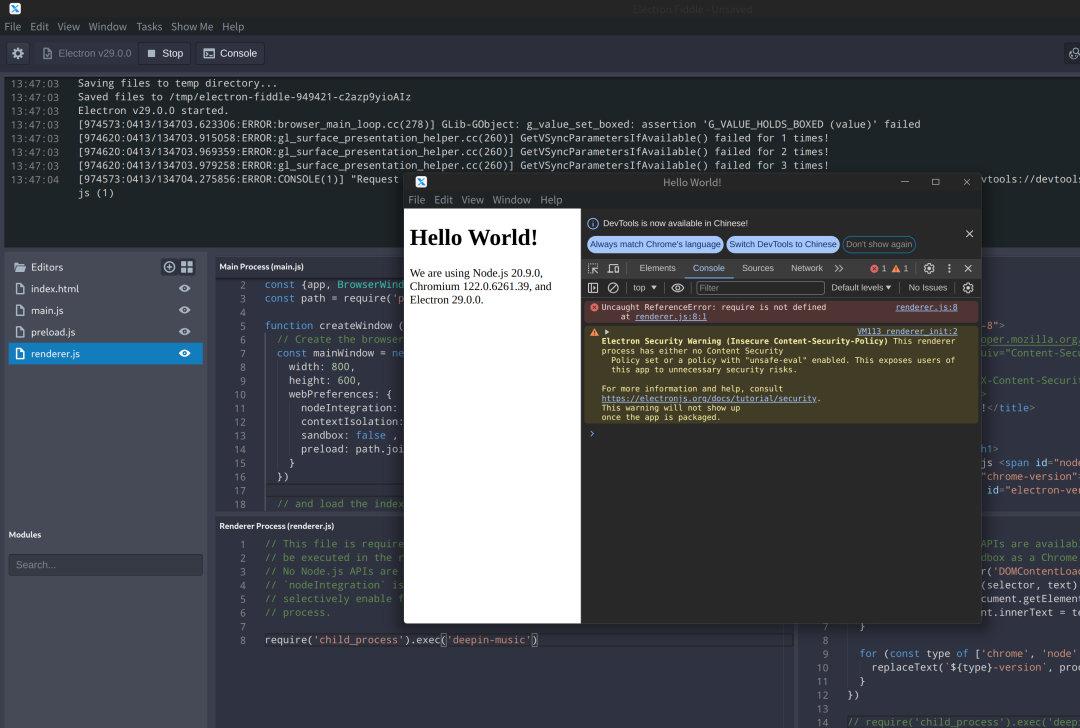Open Show Me menu
This screenshot has width=1080, height=728.
click(x=191, y=26)
